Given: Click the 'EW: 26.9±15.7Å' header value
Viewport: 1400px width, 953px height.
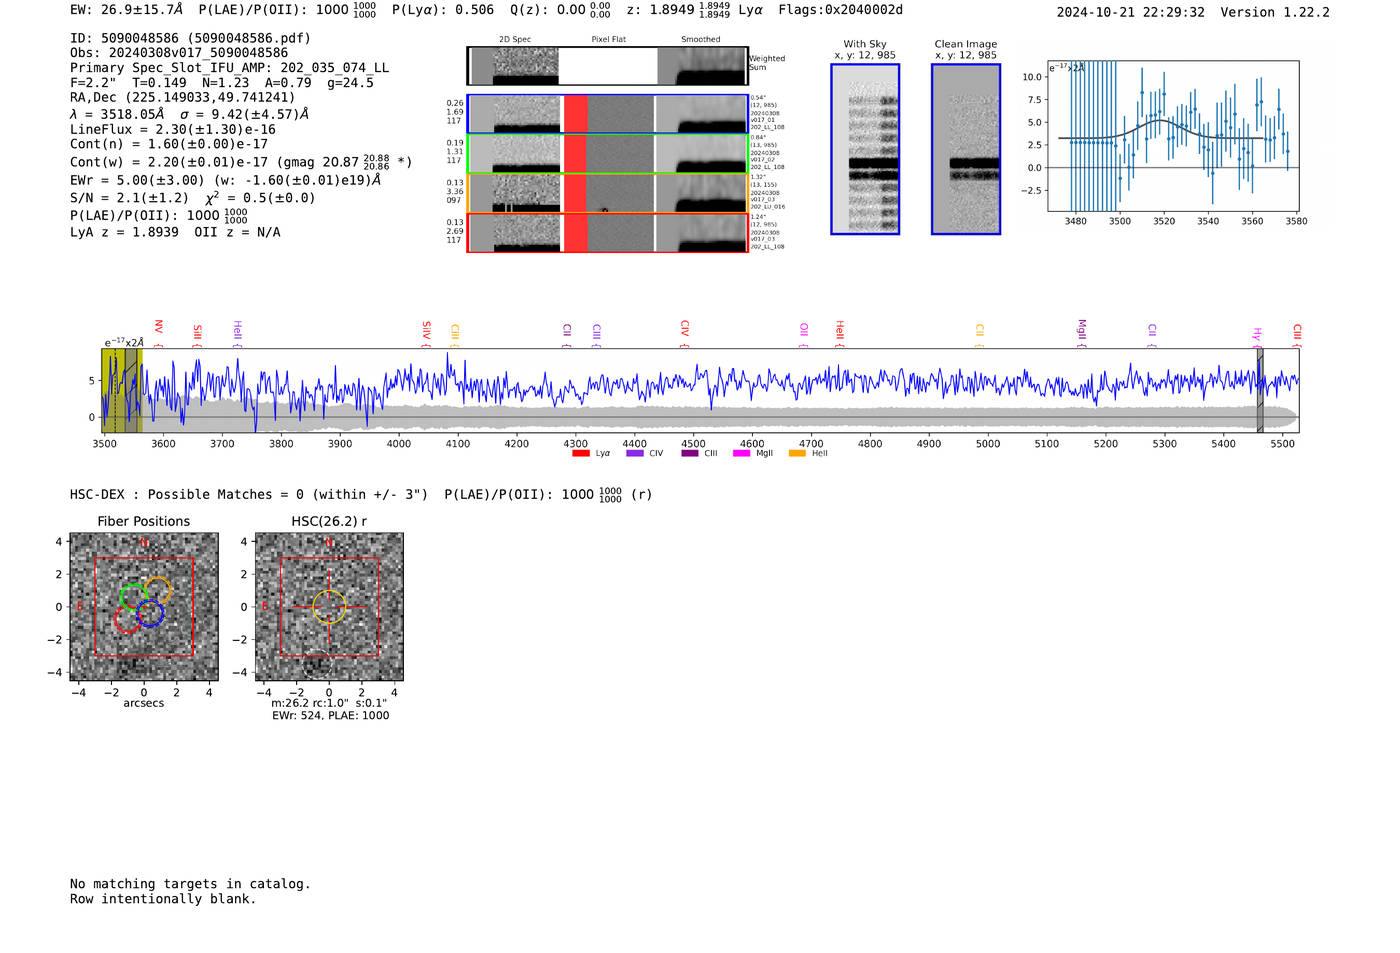Looking at the screenshot, I should coord(127,10).
